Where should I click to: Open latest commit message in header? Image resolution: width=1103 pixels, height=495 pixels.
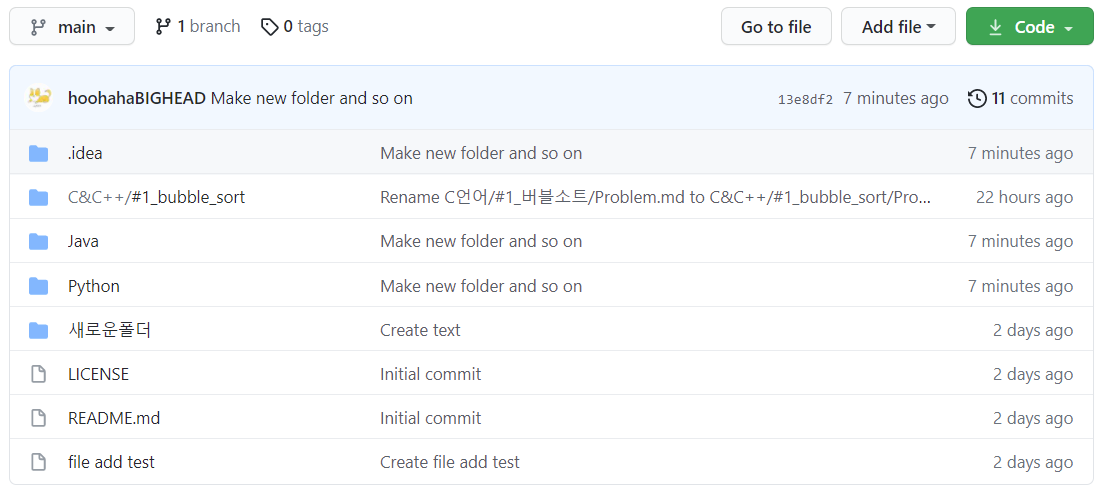point(312,98)
